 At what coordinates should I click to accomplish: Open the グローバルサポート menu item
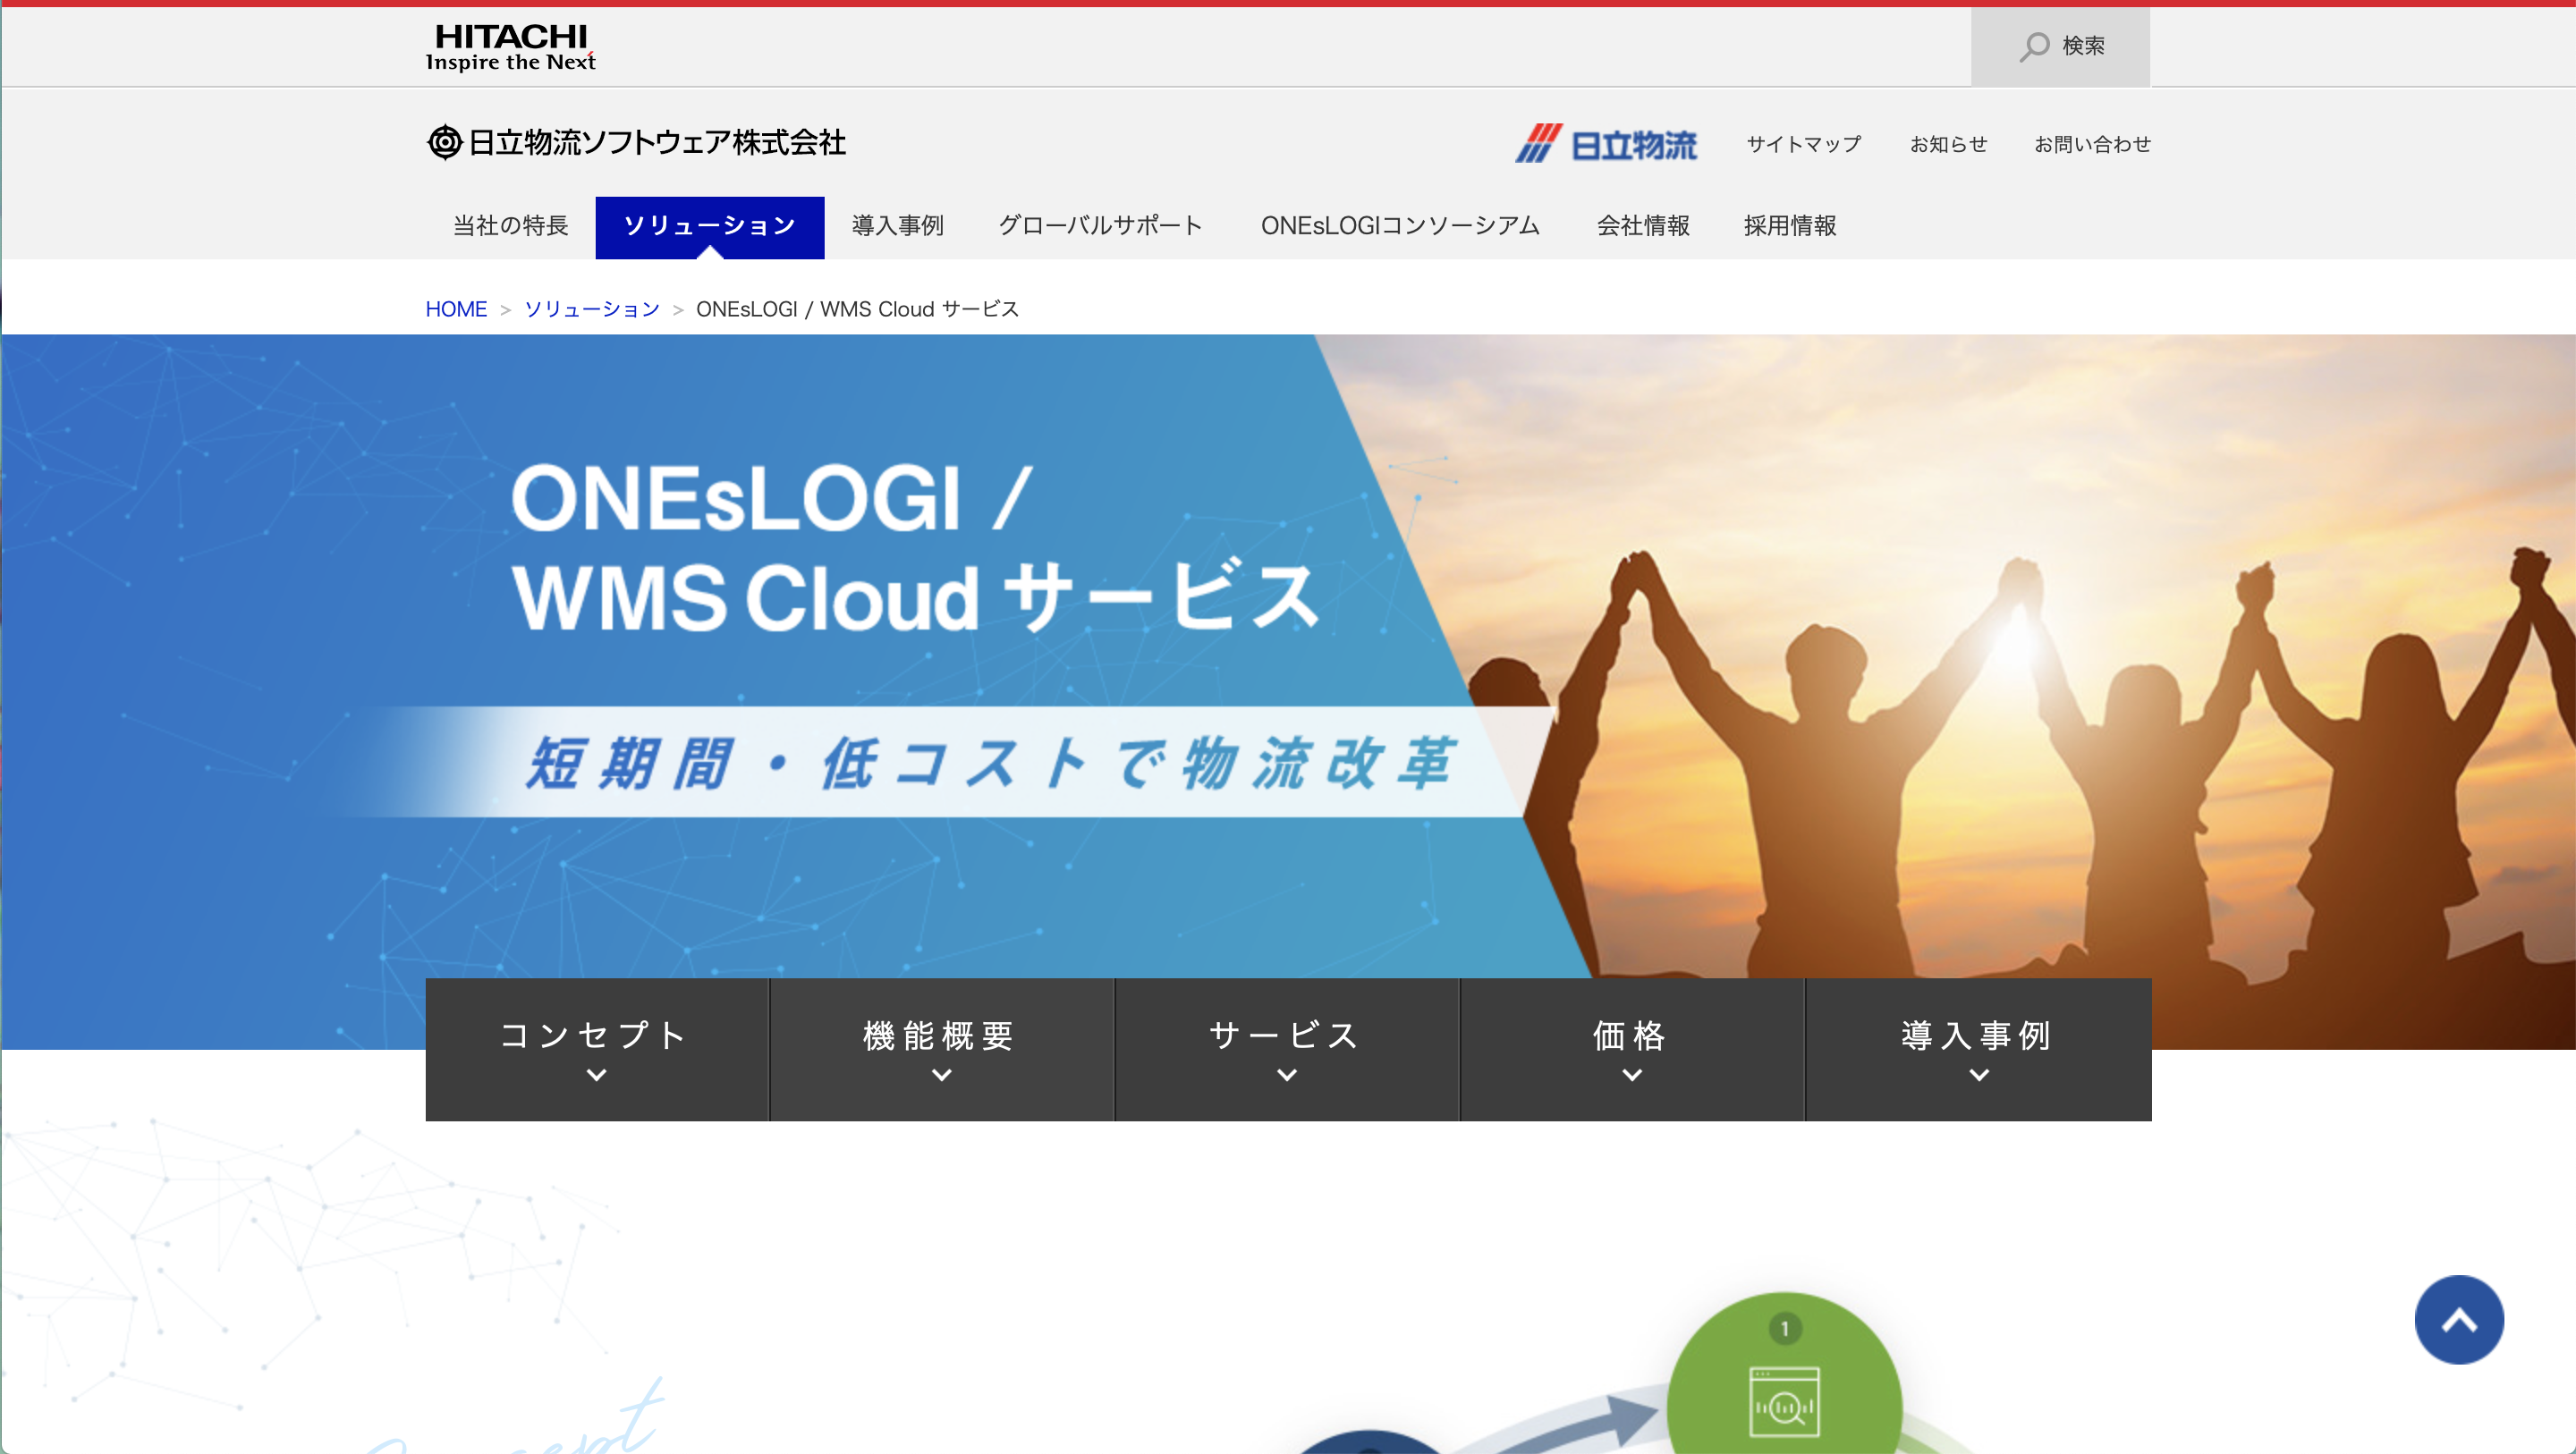1100,226
